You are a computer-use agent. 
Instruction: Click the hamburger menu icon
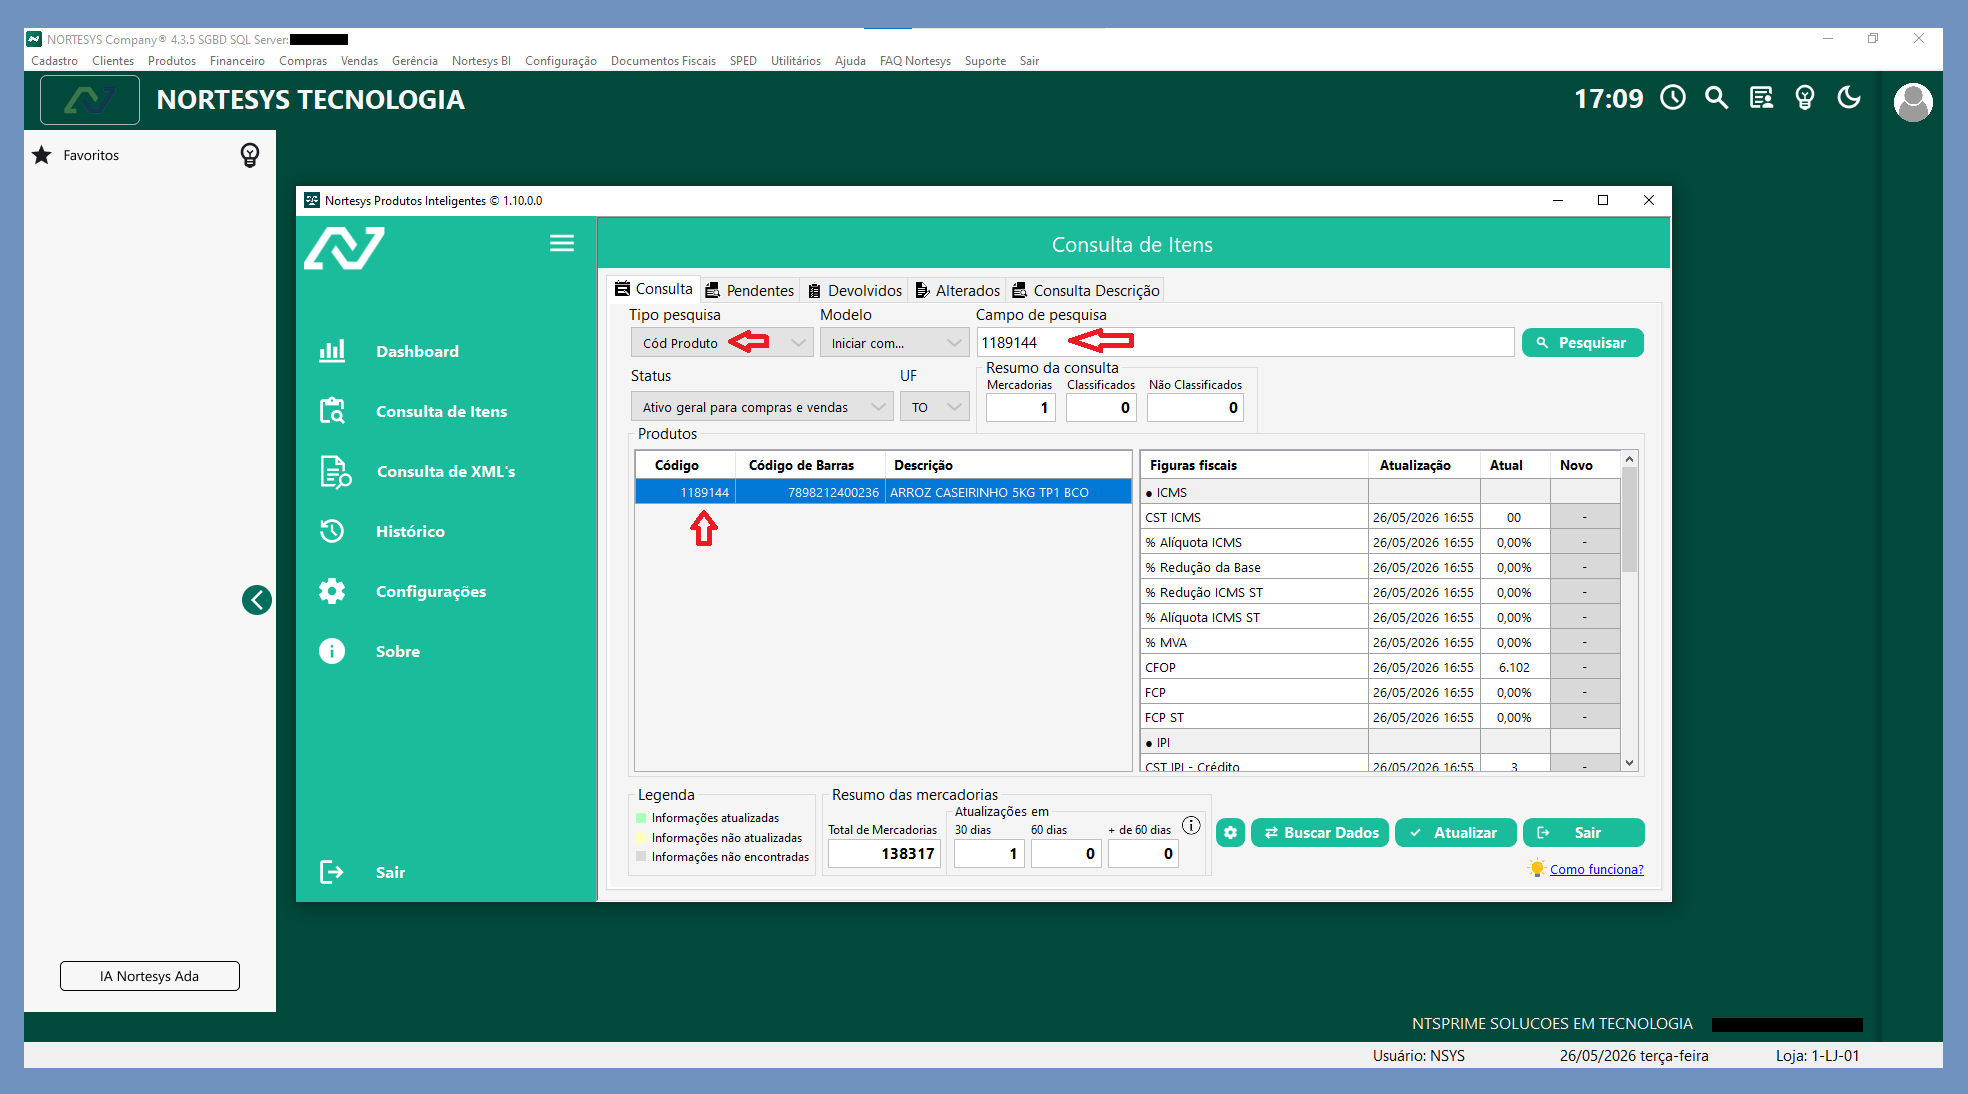point(562,243)
